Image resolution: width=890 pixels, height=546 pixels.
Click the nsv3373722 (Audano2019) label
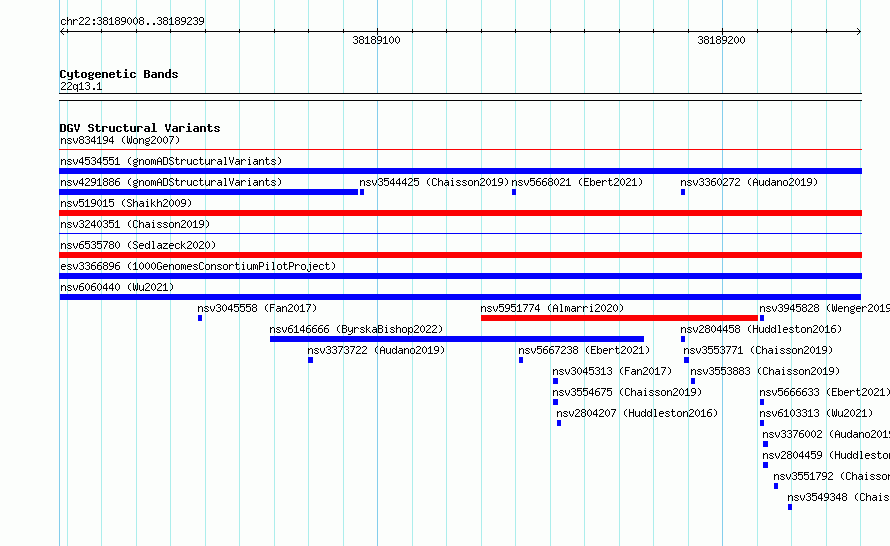click(x=376, y=350)
